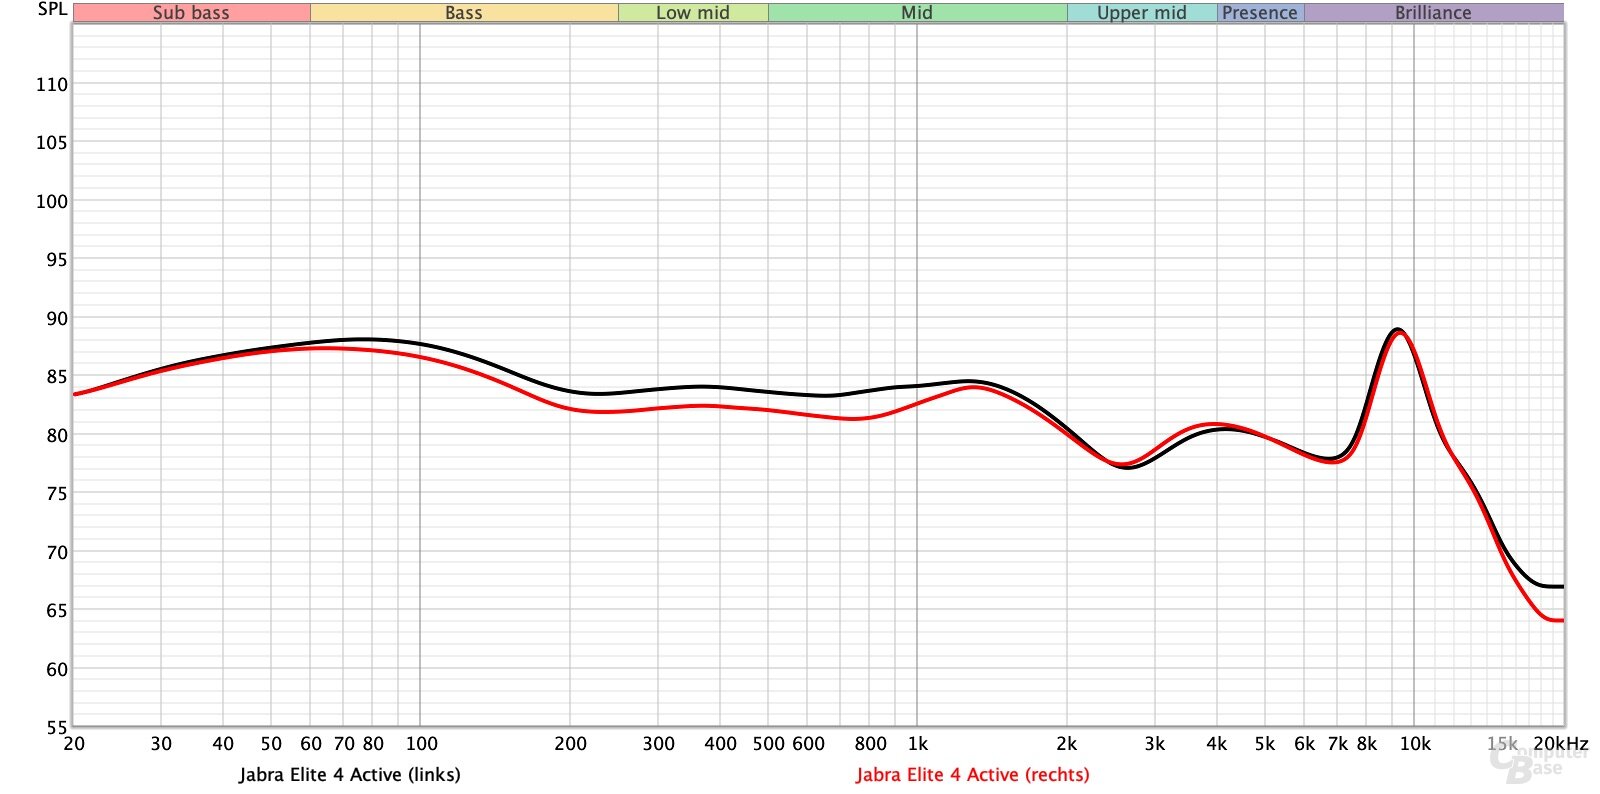Click the Upper mid band label
This screenshot has width=1600, height=794.
click(1142, 13)
